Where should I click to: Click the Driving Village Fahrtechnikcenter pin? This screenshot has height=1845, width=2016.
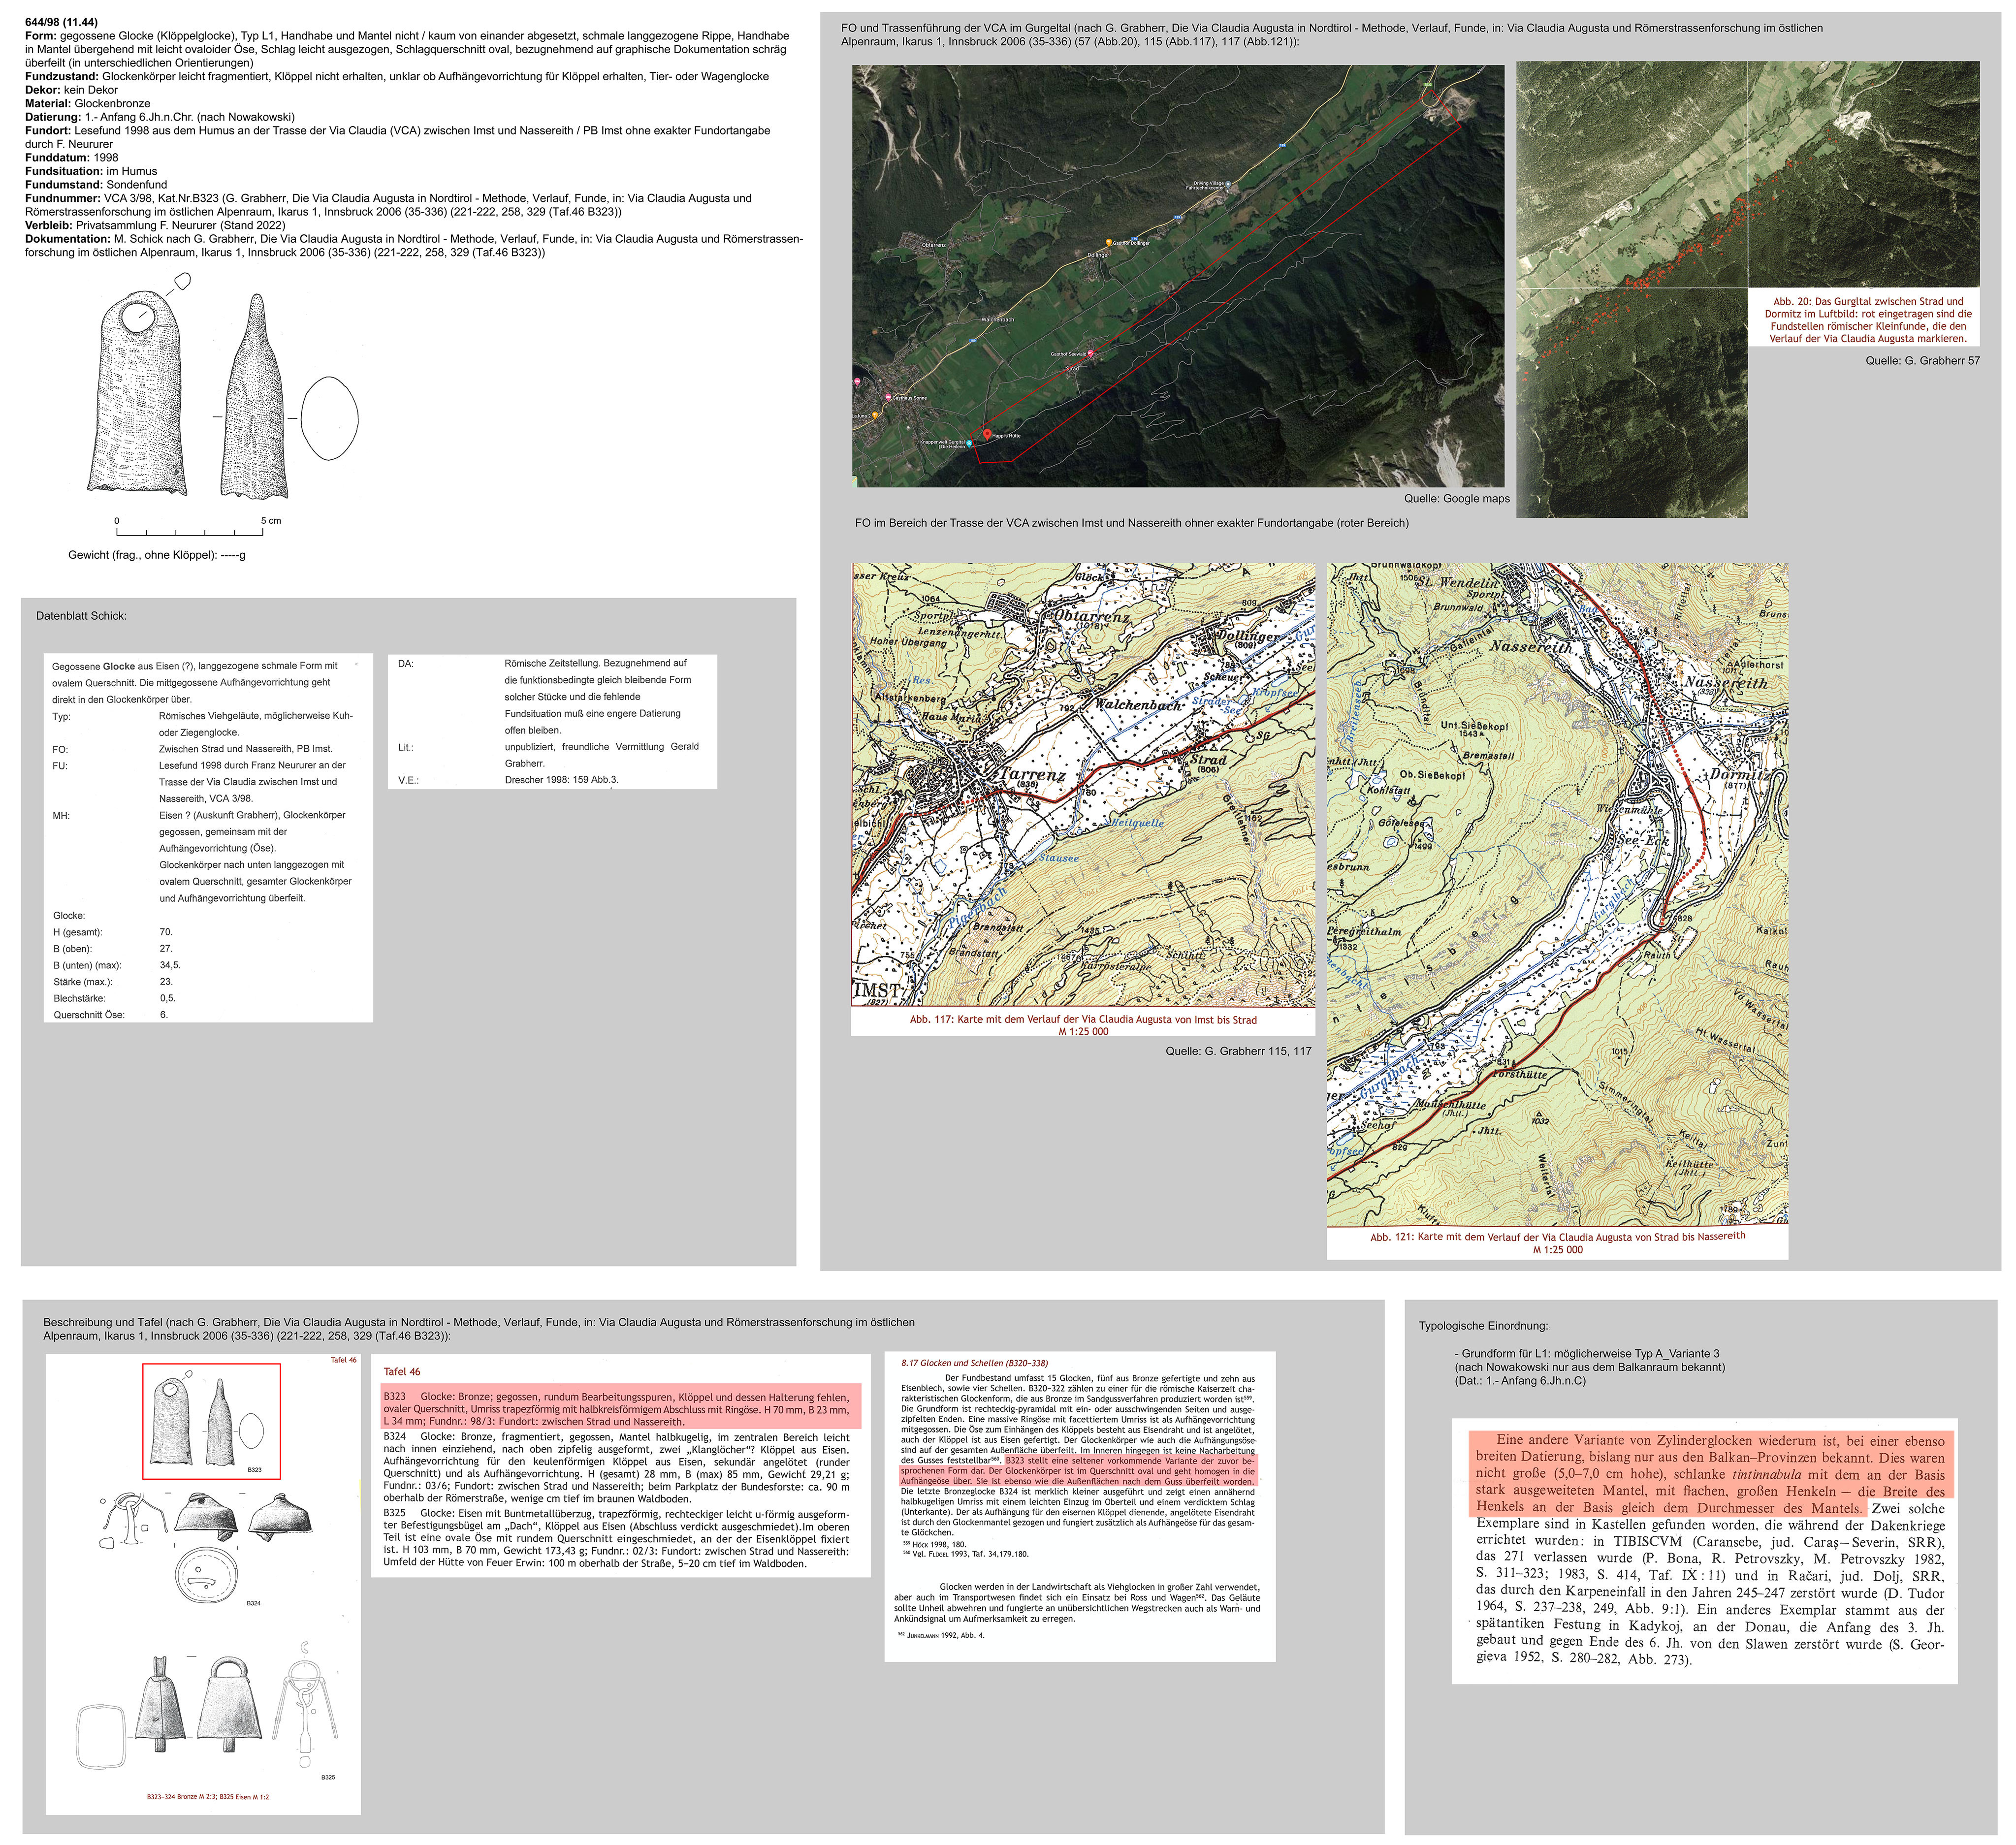click(1228, 185)
